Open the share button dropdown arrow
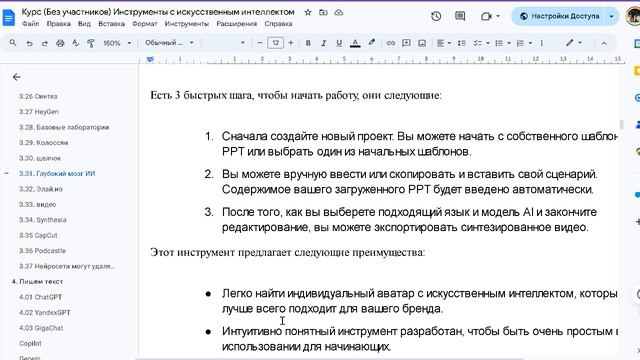Screen dimensions: 640x360 tap(611, 16)
